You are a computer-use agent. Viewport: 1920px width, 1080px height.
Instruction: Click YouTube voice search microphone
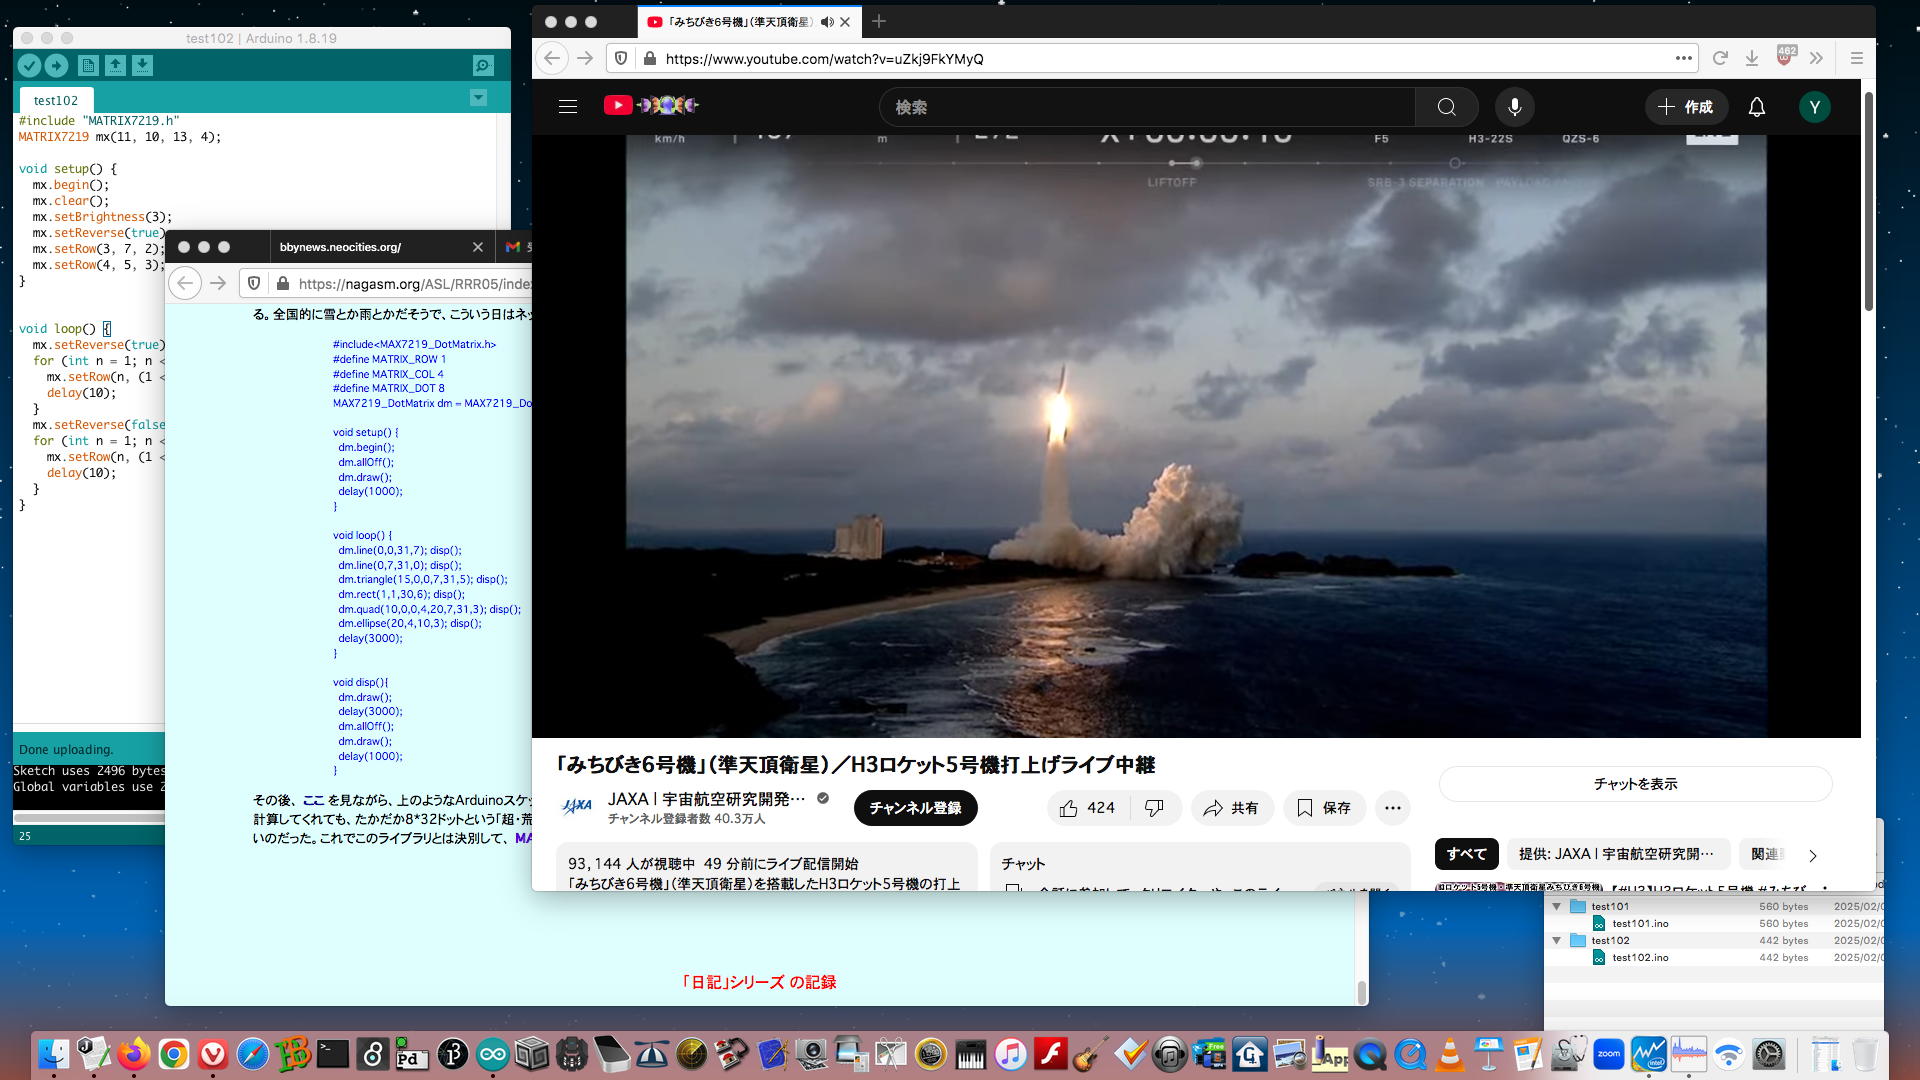(x=1514, y=107)
